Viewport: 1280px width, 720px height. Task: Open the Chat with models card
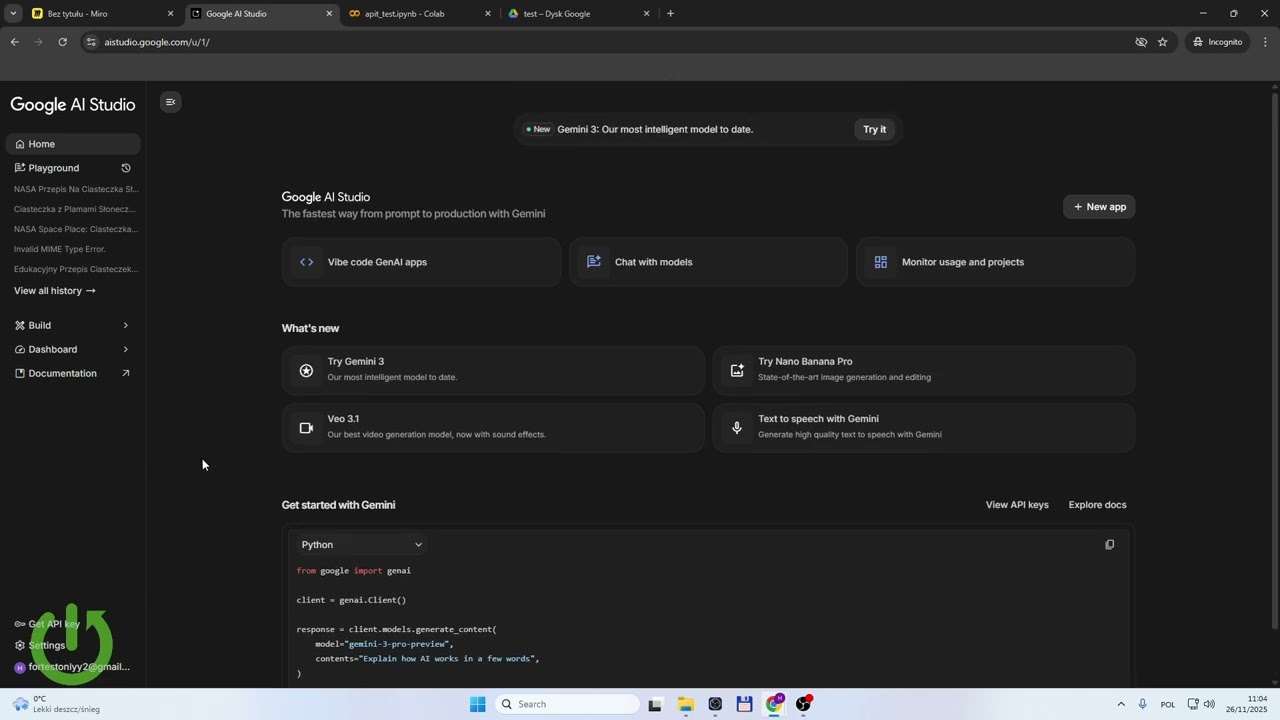pos(708,262)
